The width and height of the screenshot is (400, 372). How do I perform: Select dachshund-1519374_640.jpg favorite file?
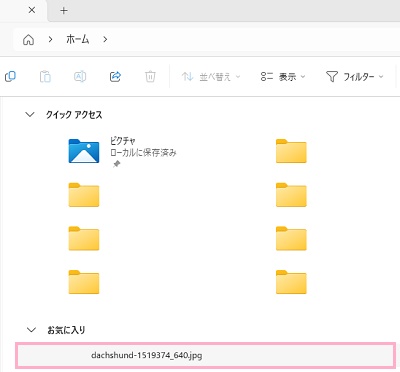point(205,355)
